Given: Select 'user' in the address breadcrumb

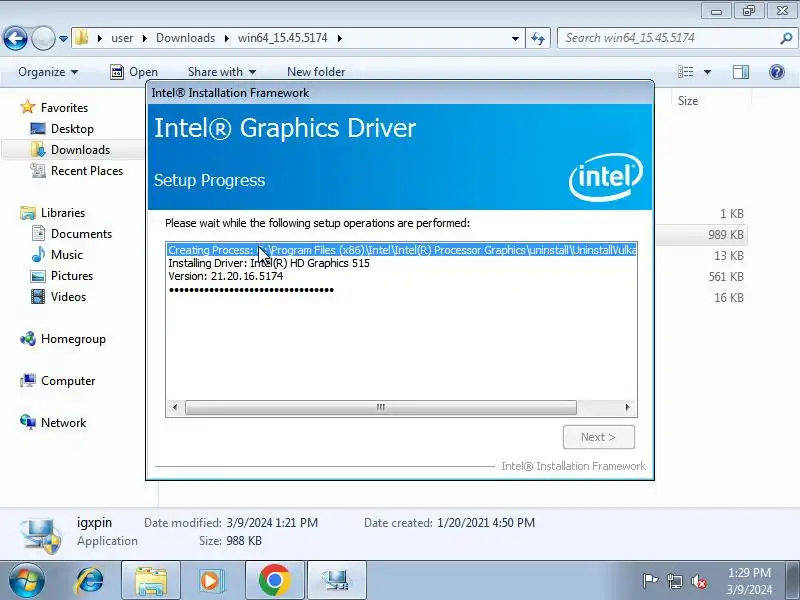Looking at the screenshot, I should [x=122, y=38].
